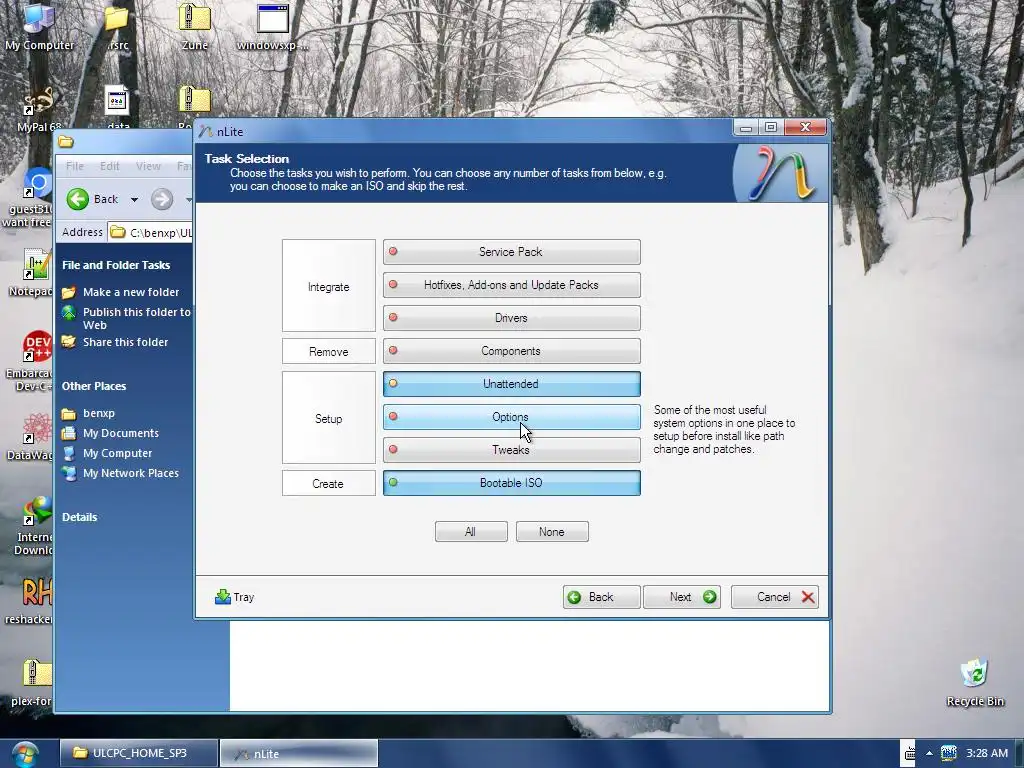Open My Computer in Other Places
The image size is (1024, 768).
[x=118, y=453]
